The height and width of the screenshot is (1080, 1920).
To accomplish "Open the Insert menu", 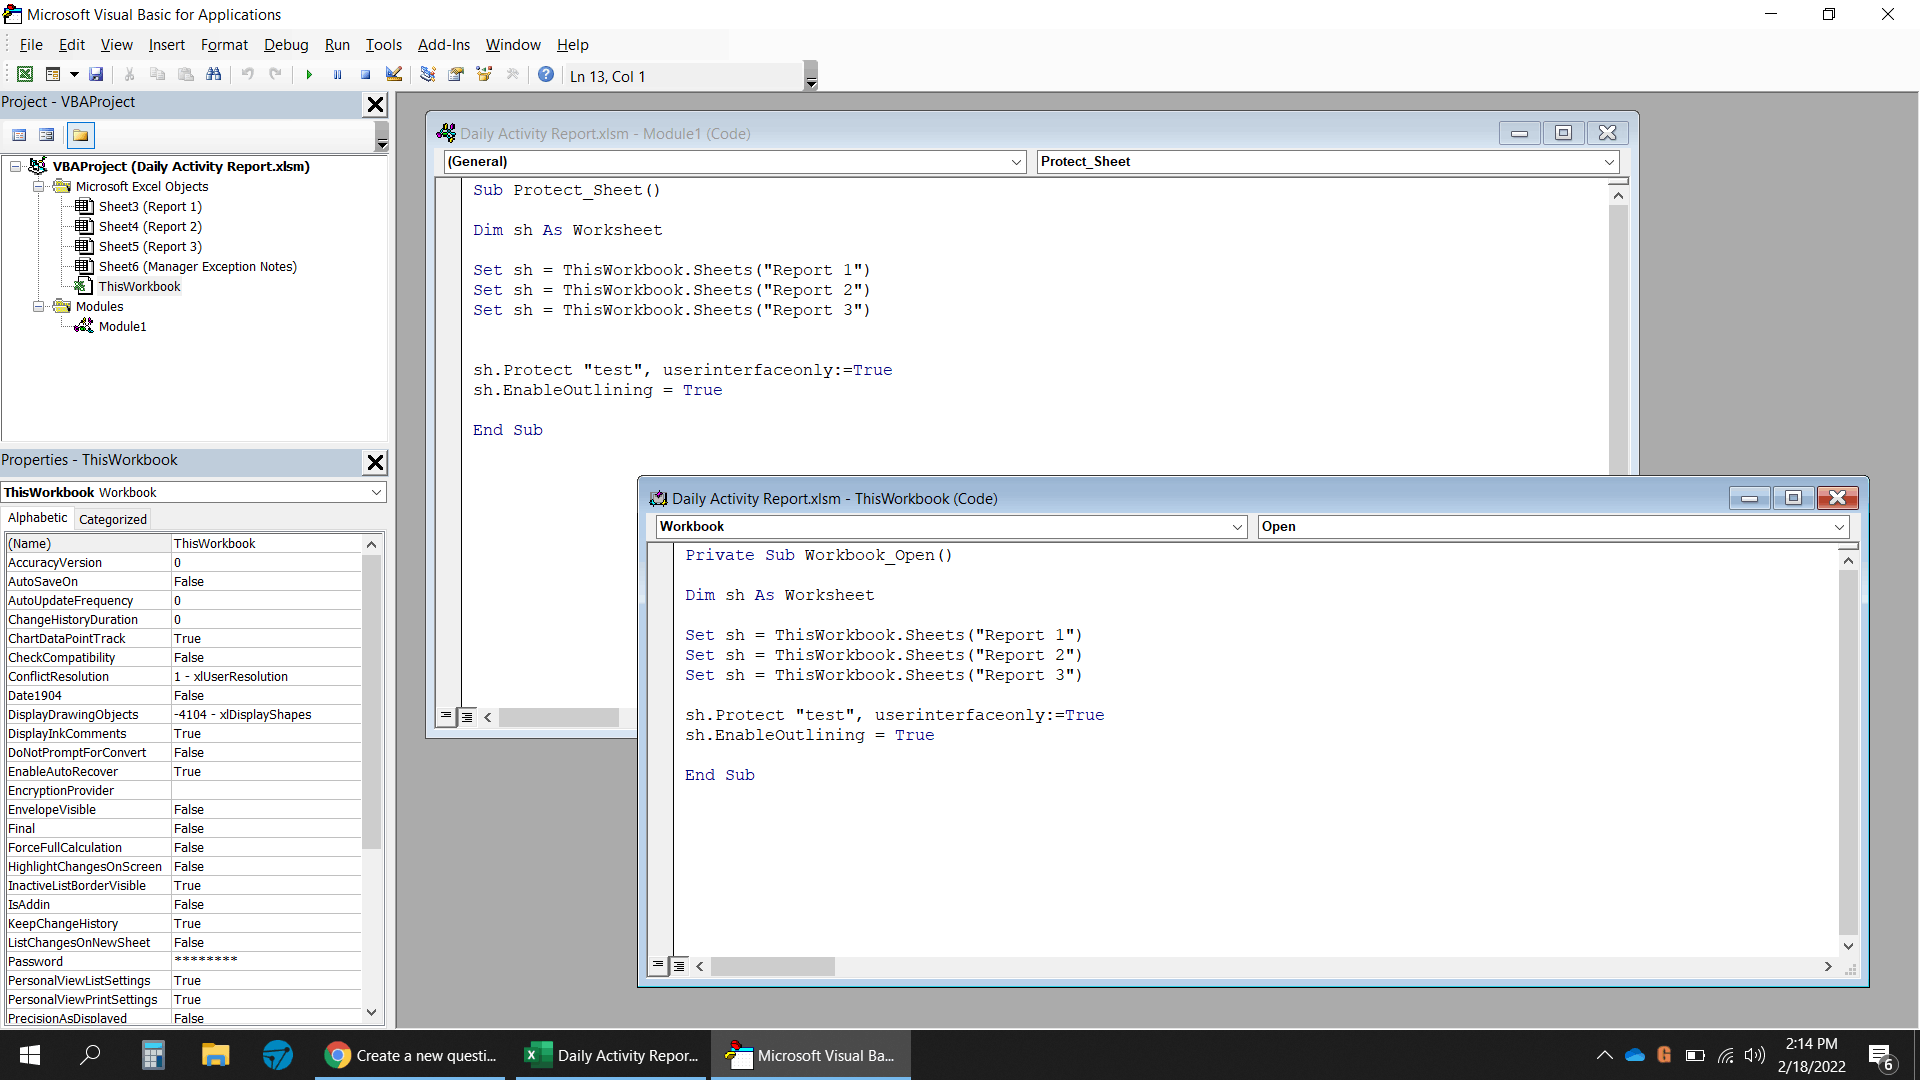I will tap(166, 45).
